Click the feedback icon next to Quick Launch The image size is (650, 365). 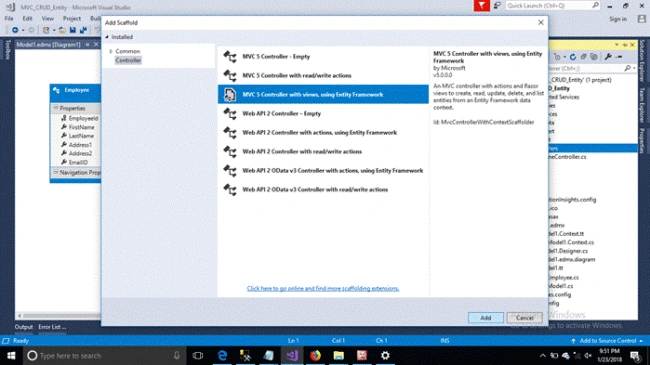pyautogui.click(x=497, y=6)
